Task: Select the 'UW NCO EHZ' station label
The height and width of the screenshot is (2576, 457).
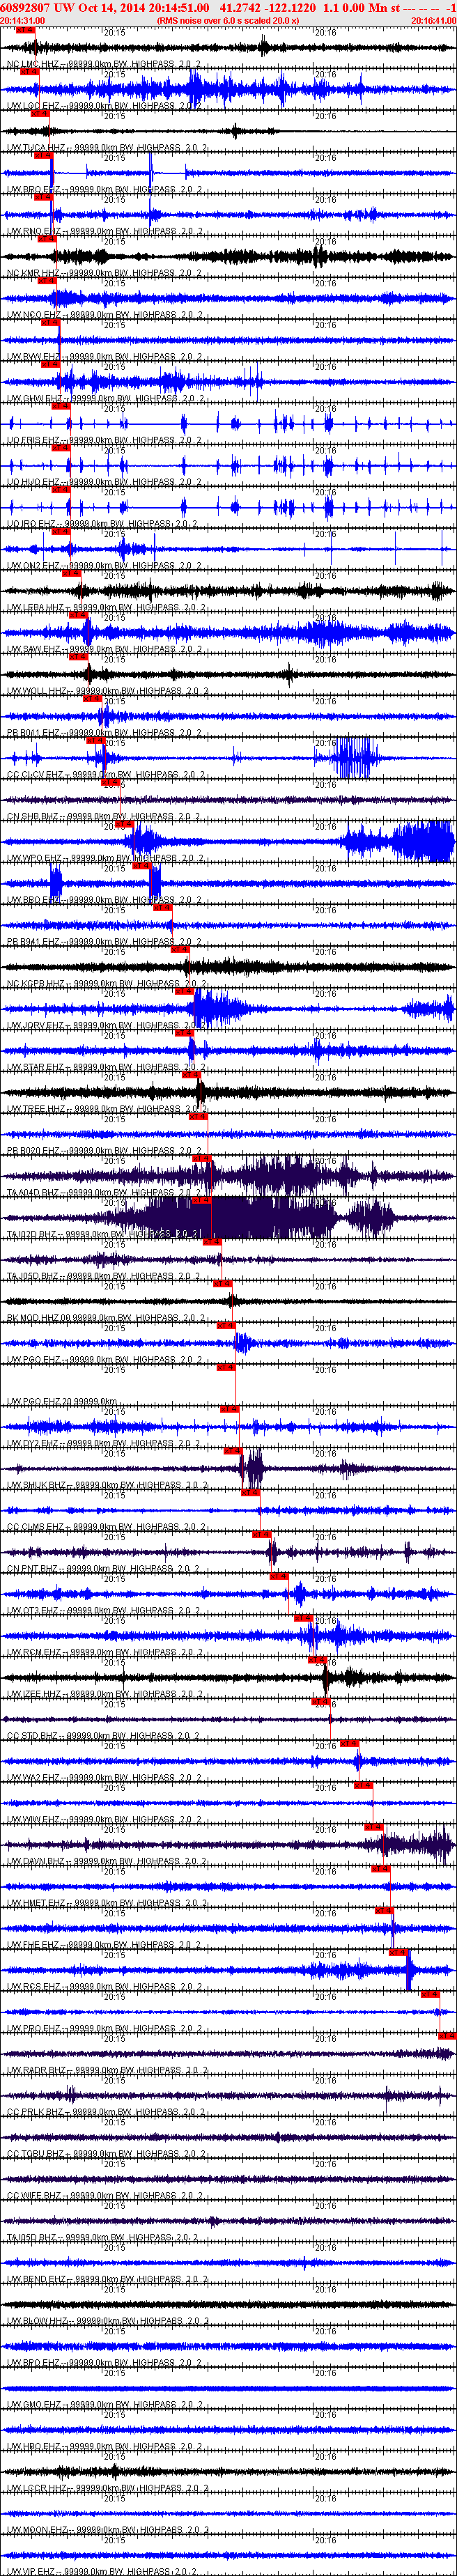Action: point(33,315)
